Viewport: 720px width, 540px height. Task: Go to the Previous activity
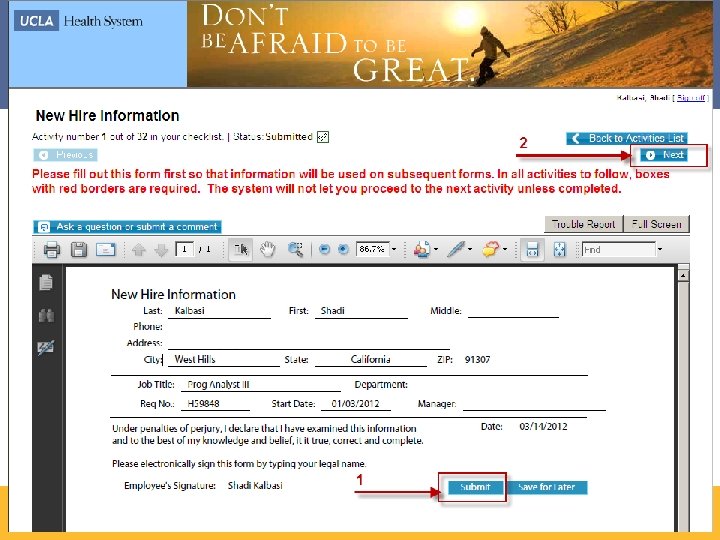[65, 155]
